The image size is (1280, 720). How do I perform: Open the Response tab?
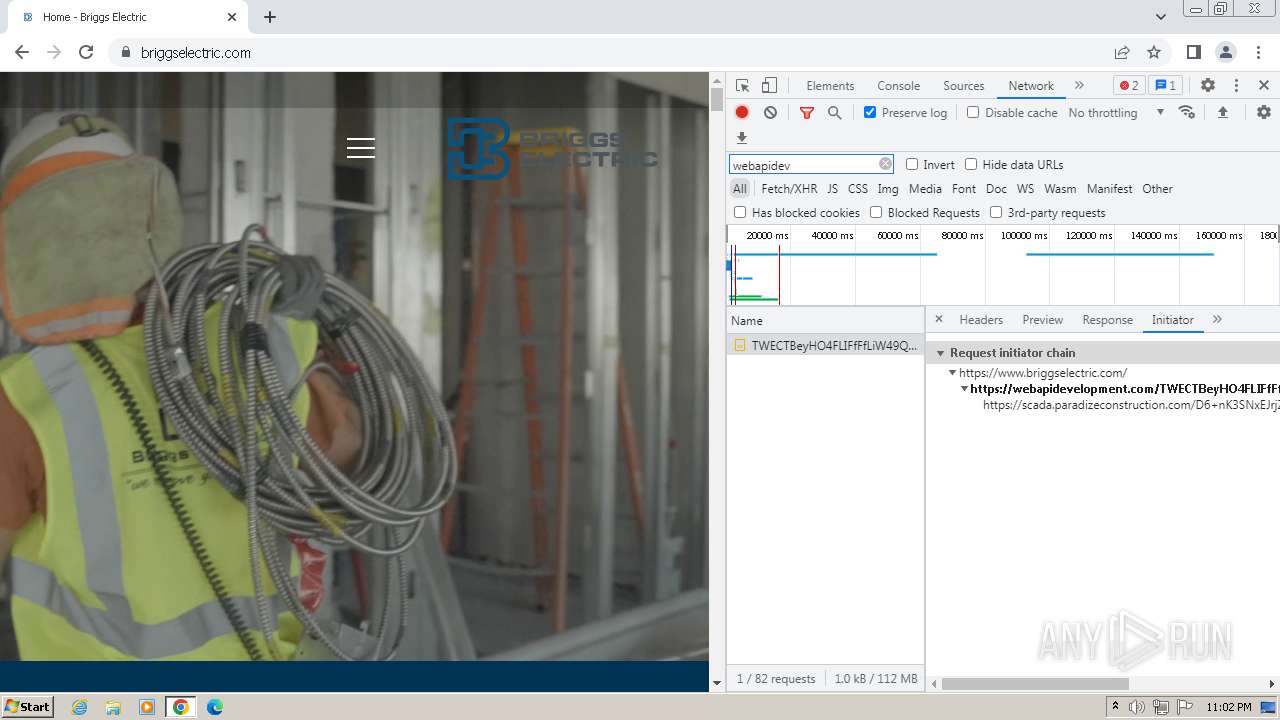(x=1107, y=319)
